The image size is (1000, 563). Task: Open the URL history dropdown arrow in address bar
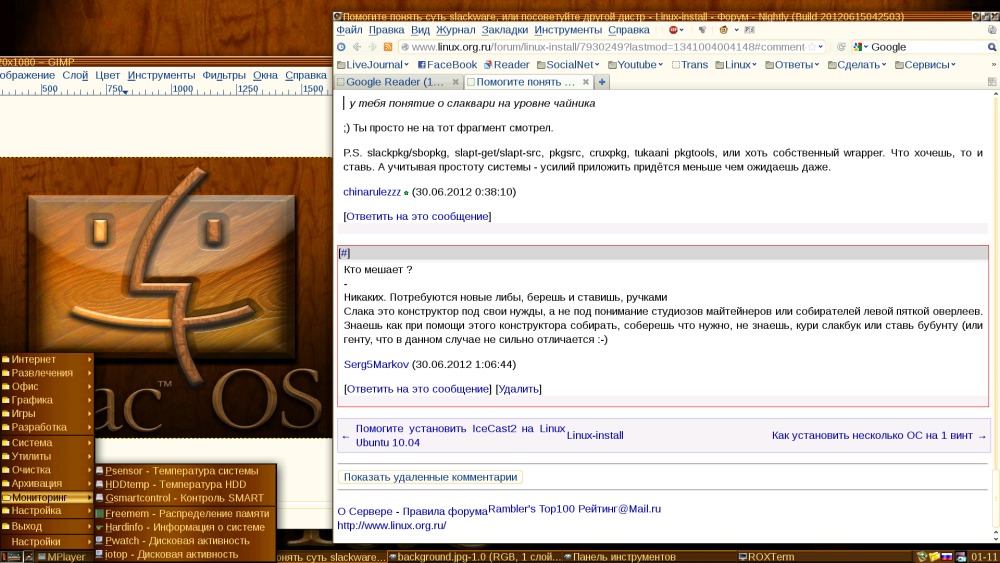tap(821, 47)
